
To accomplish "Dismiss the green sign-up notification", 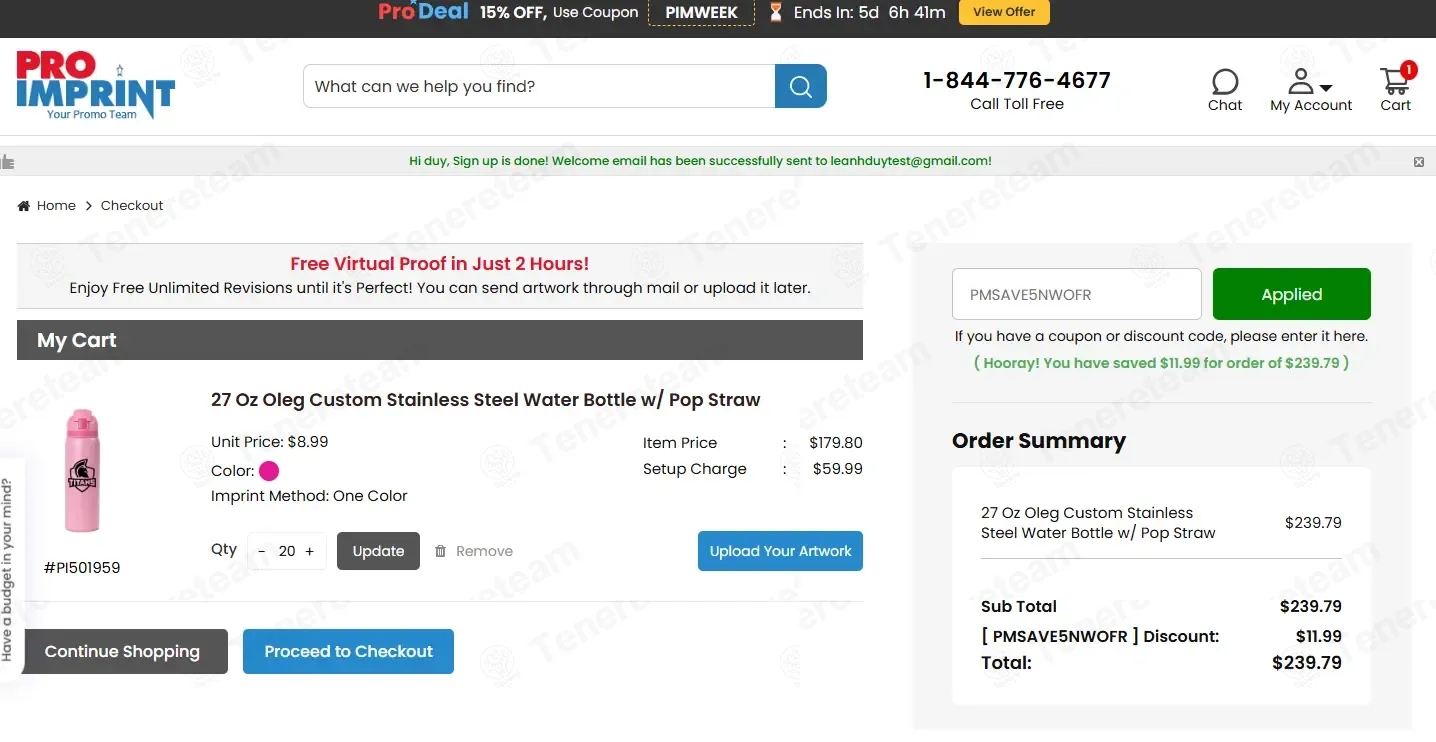I will click(x=1418, y=161).
